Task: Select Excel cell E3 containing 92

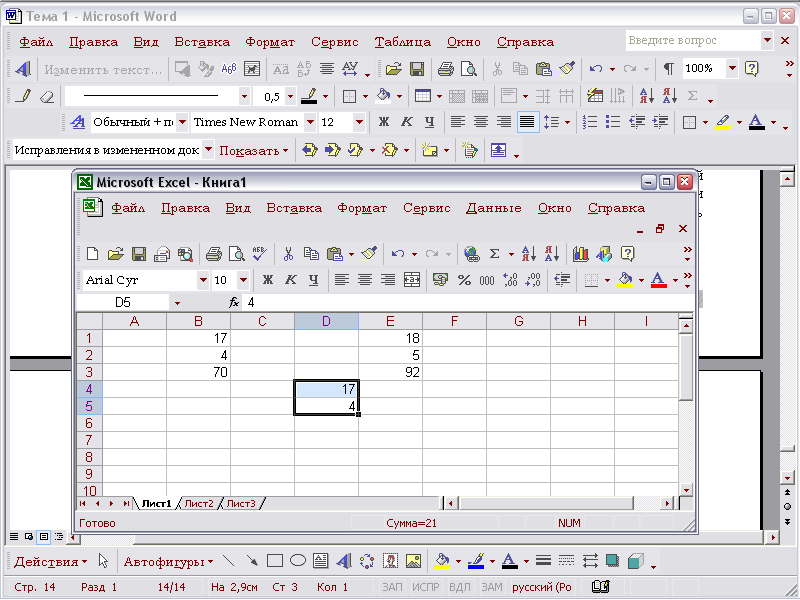Action: coord(390,372)
